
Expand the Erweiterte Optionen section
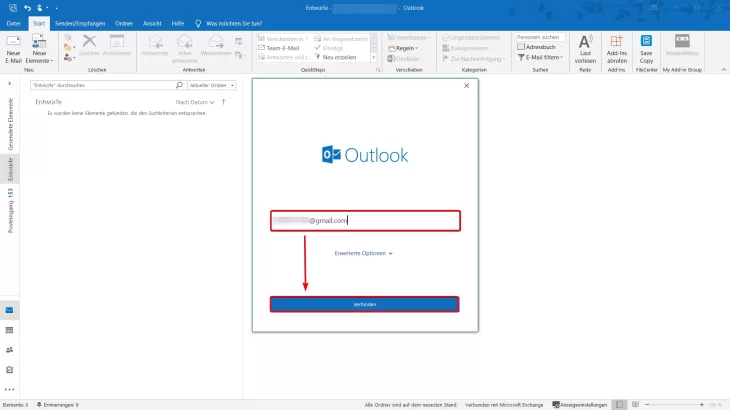[x=364, y=253]
